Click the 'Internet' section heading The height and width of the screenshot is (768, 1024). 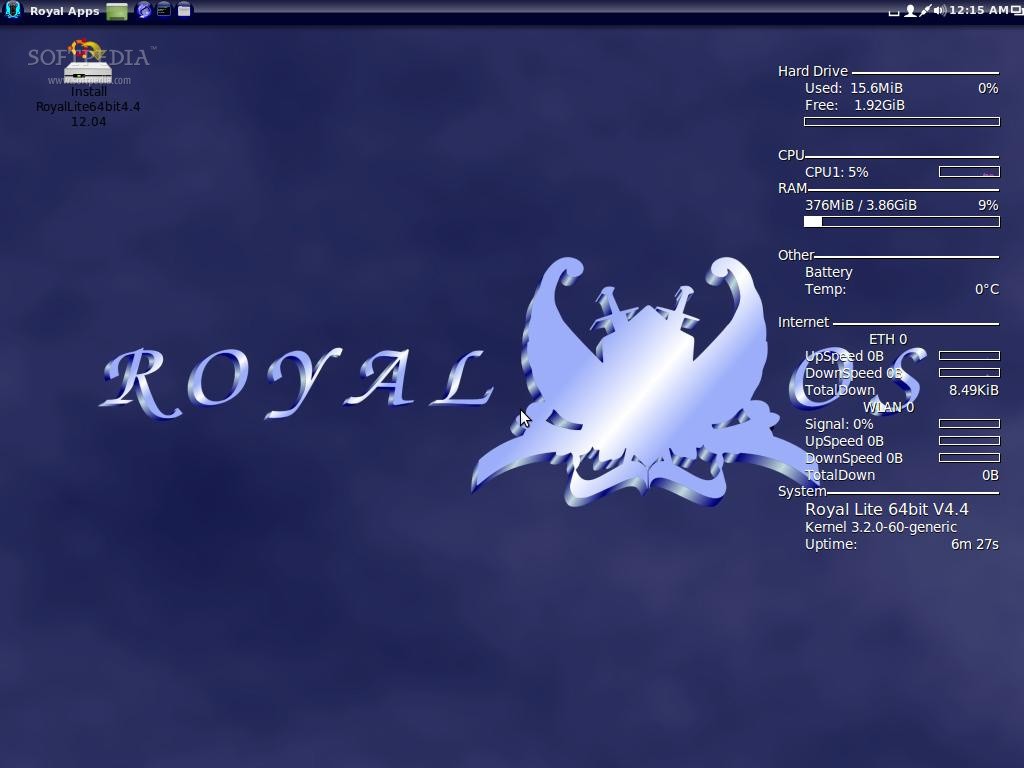pyautogui.click(x=803, y=322)
